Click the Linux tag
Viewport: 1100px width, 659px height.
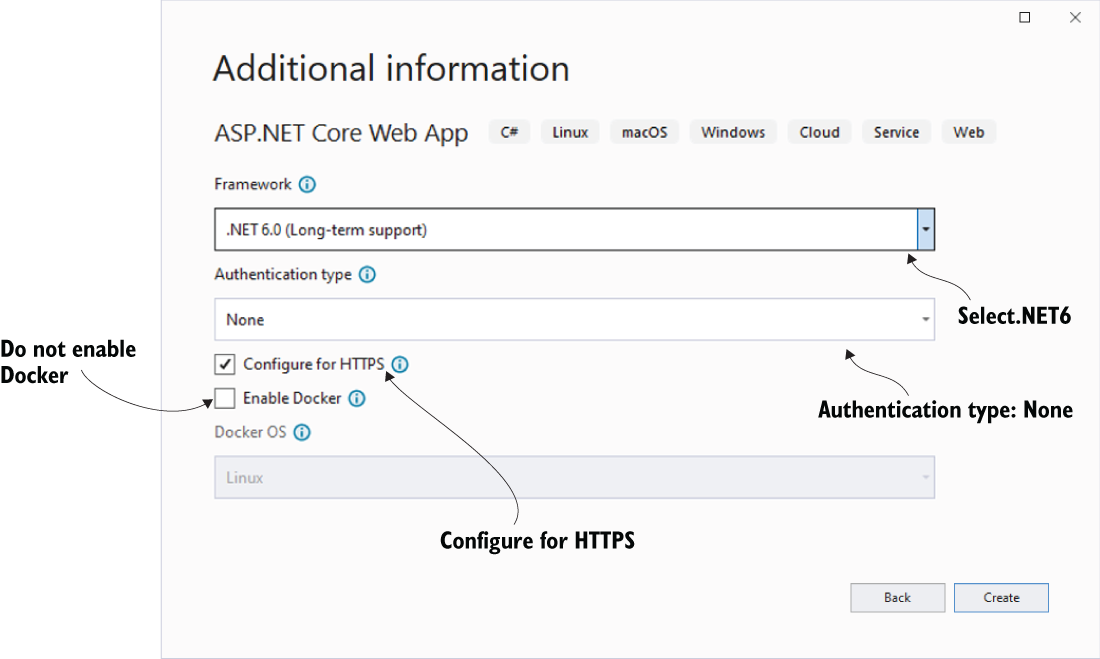point(570,132)
